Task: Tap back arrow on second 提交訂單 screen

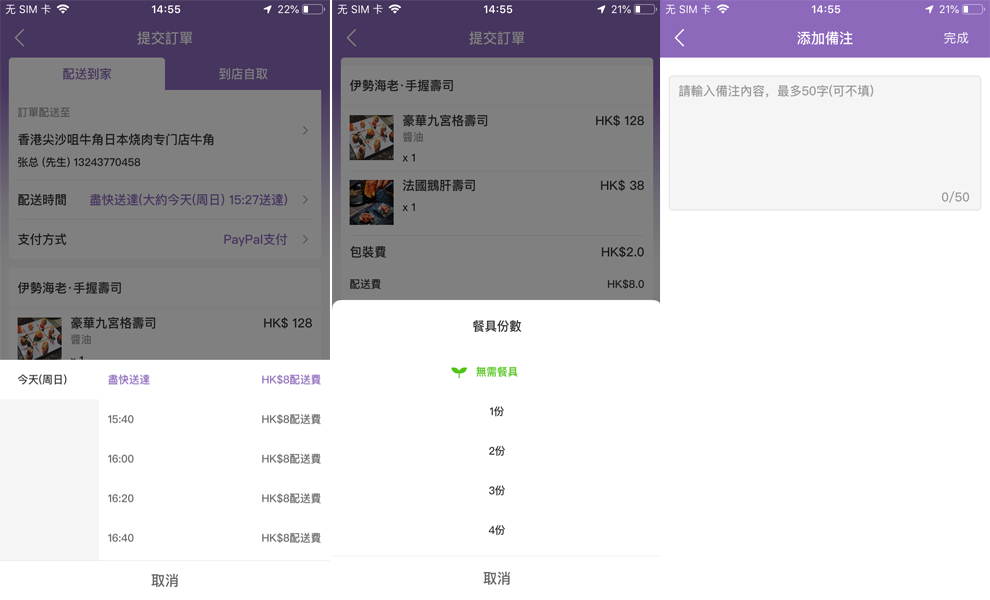Action: [x=352, y=38]
